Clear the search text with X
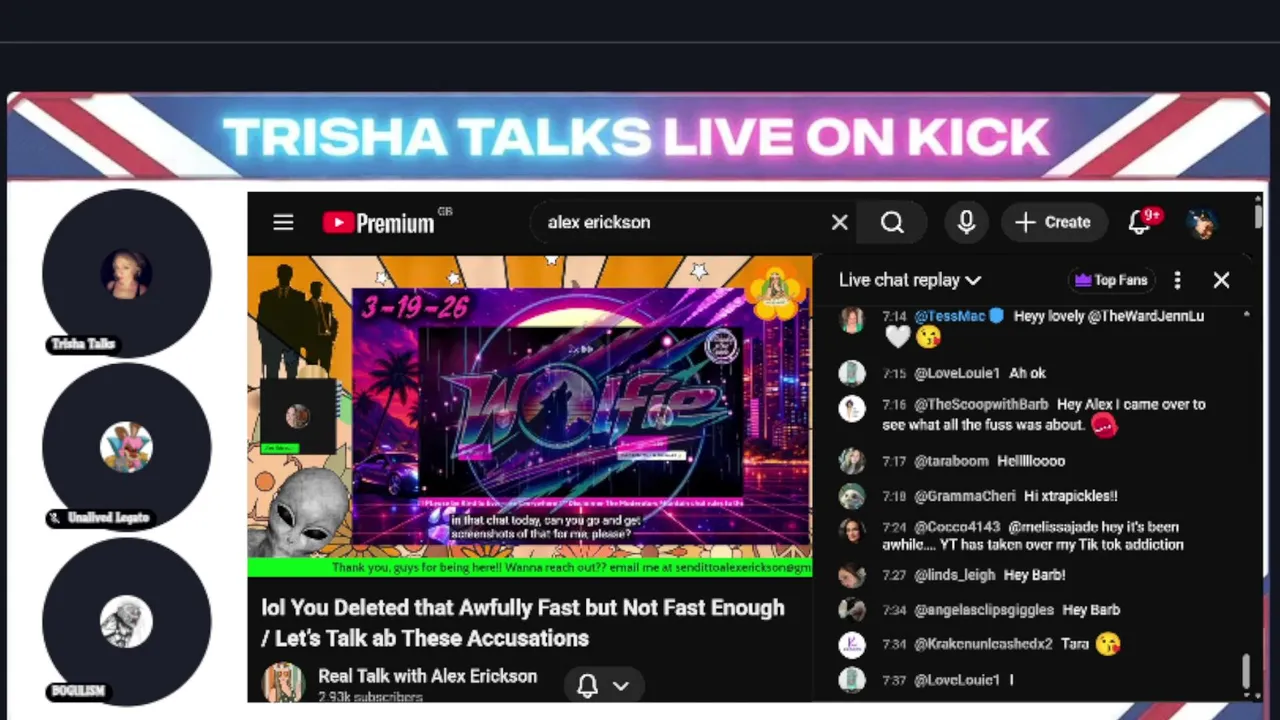 click(839, 222)
